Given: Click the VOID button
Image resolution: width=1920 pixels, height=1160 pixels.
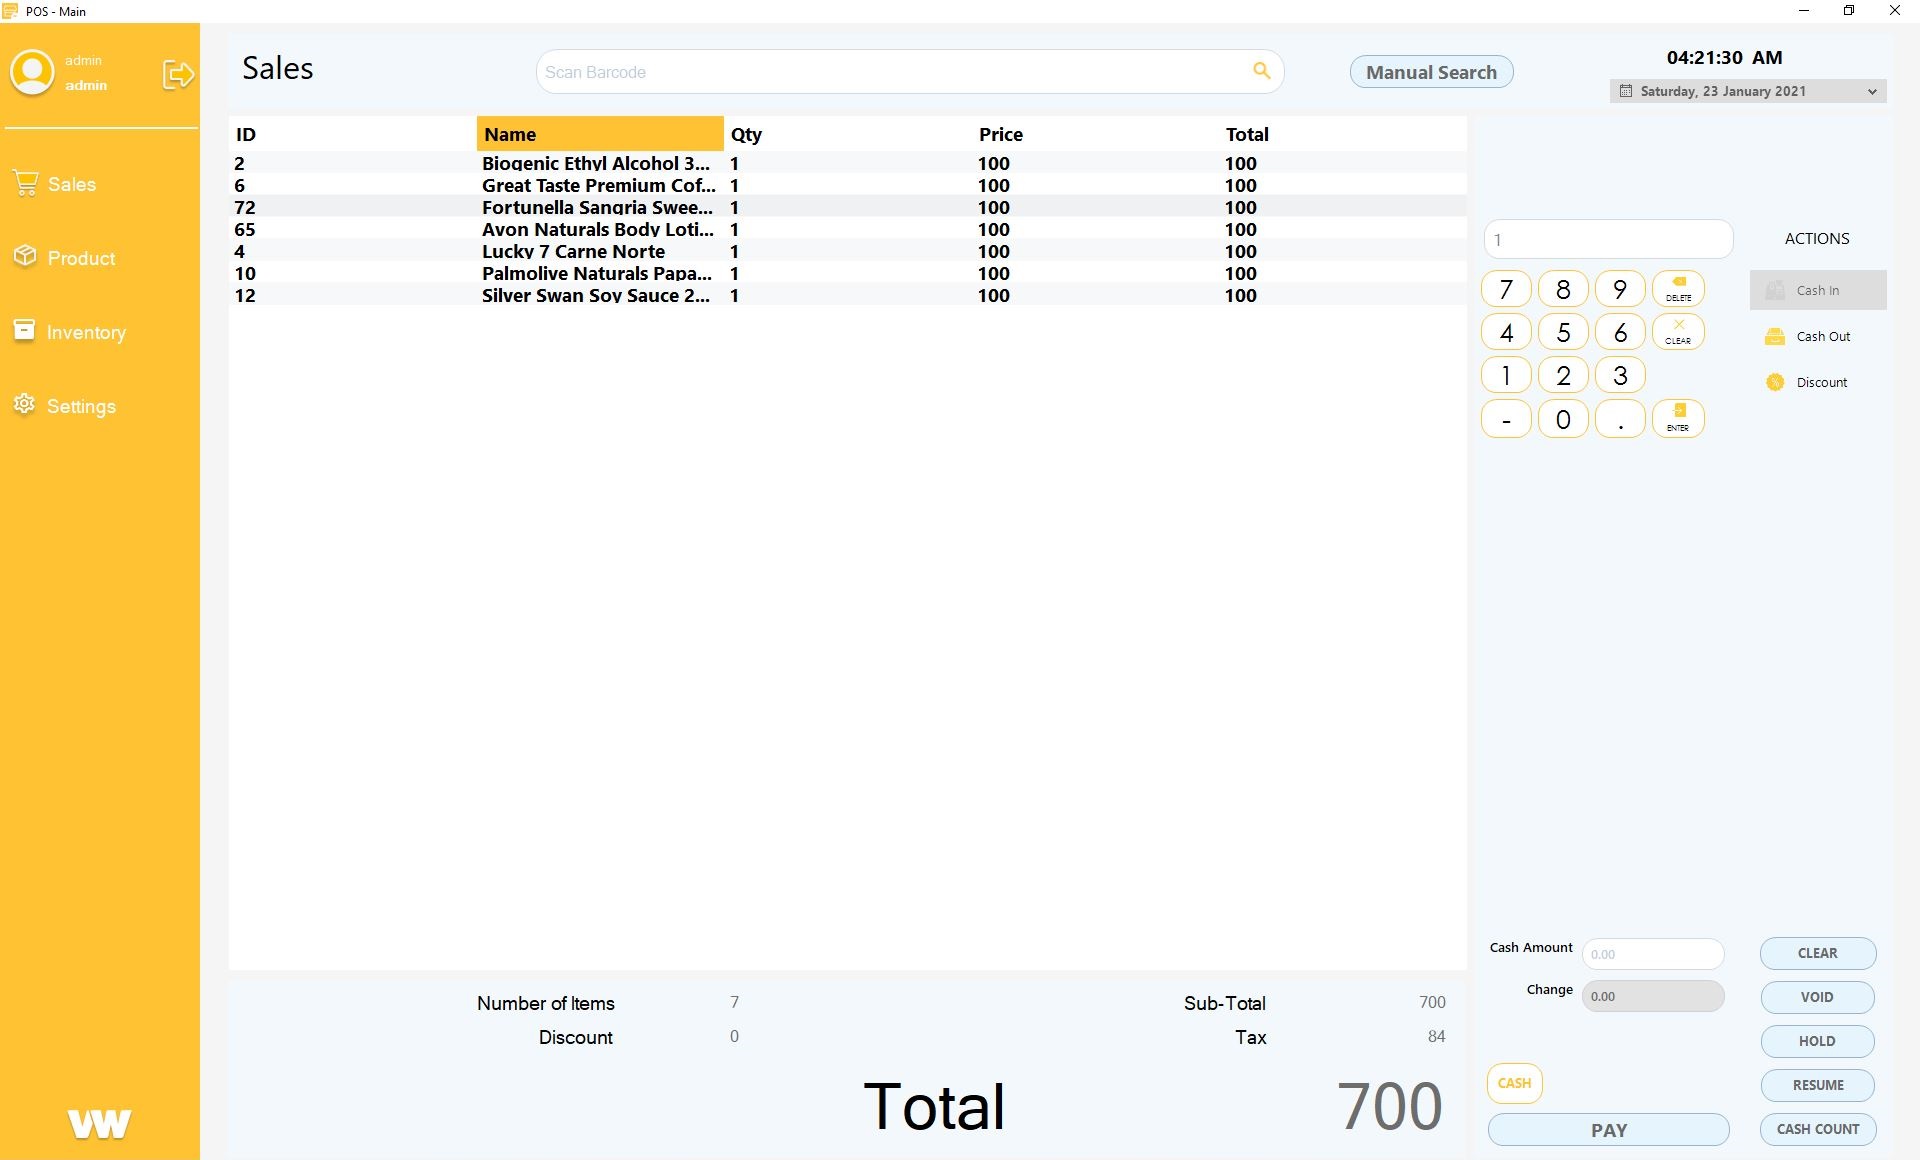Looking at the screenshot, I should pyautogui.click(x=1816, y=997).
